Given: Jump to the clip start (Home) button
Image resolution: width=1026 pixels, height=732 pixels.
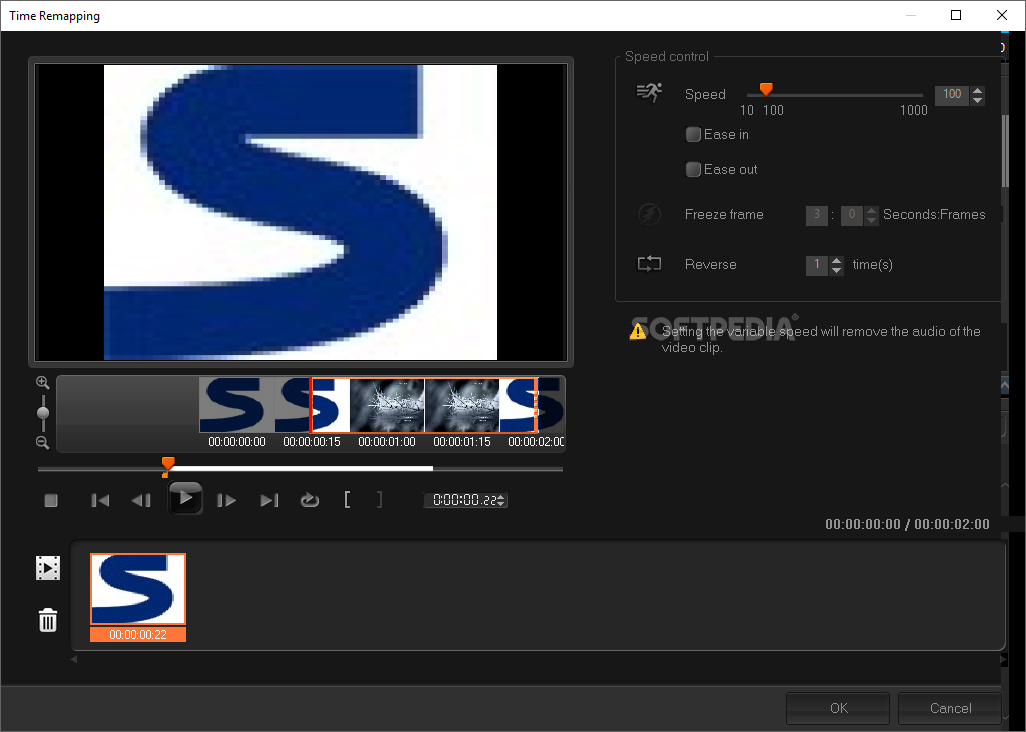Looking at the screenshot, I should (x=100, y=500).
